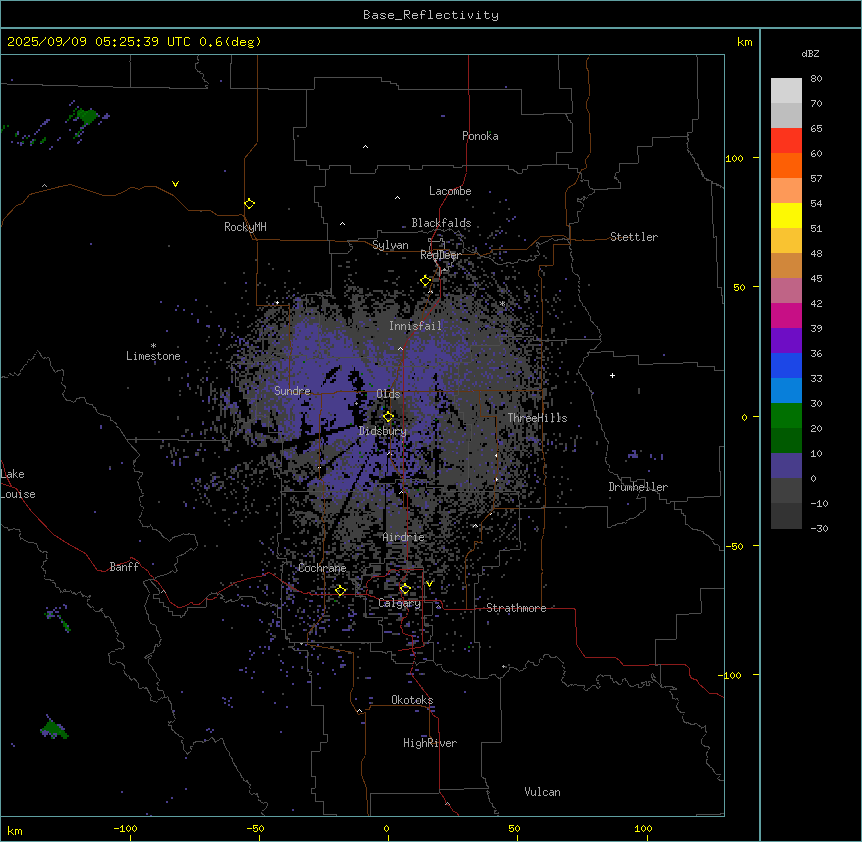Click the green echo patch in top-left corner
This screenshot has height=842, width=862.
(x=86, y=117)
